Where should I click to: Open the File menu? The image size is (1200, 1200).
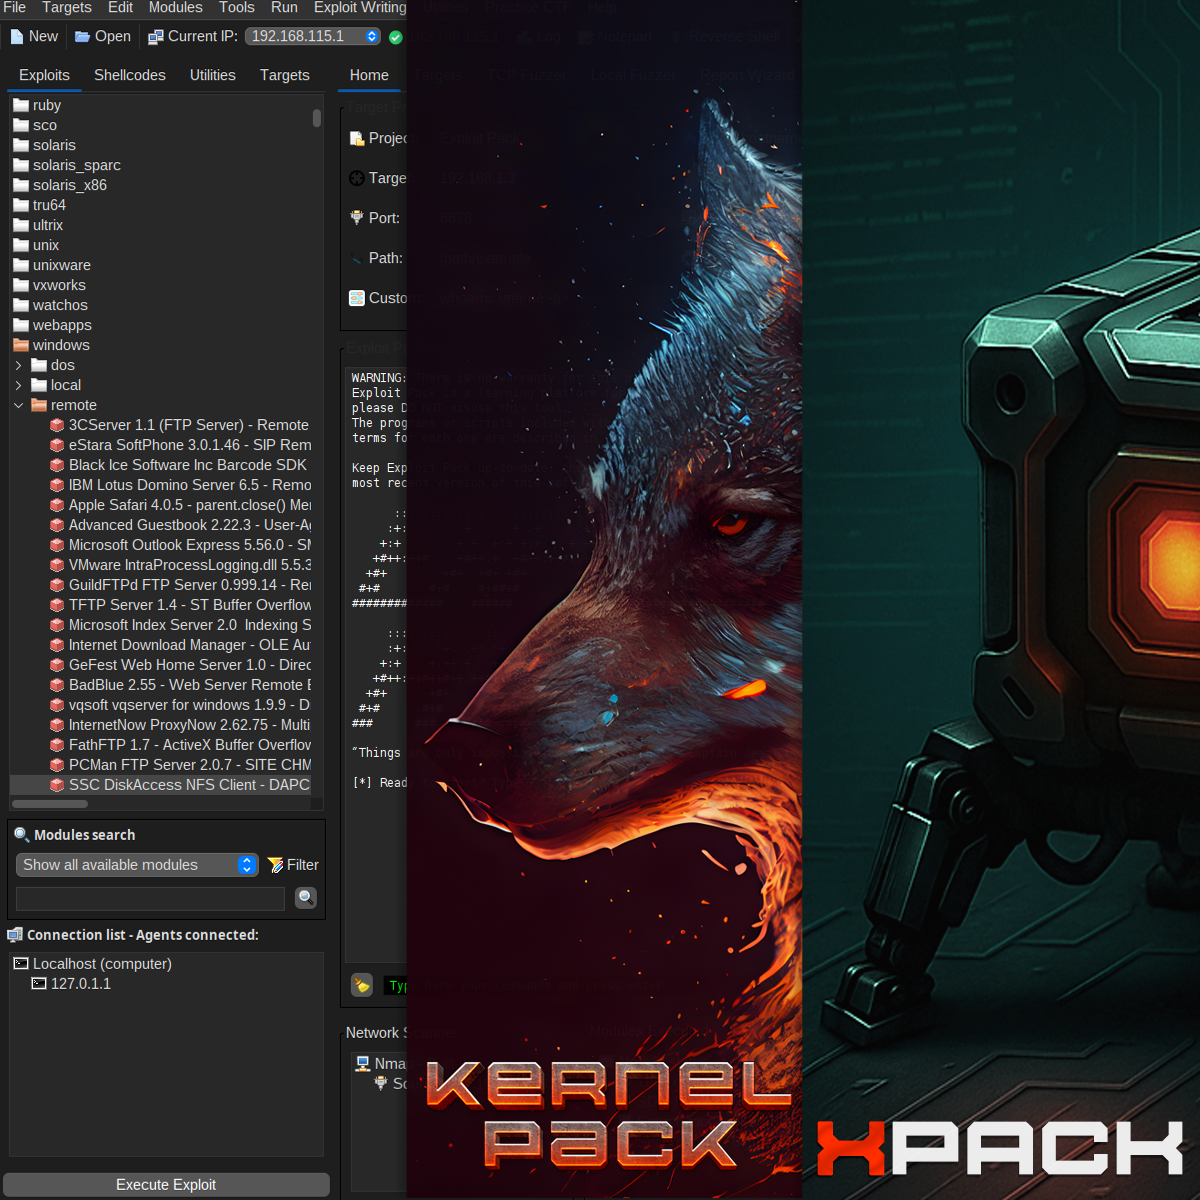pos(15,7)
